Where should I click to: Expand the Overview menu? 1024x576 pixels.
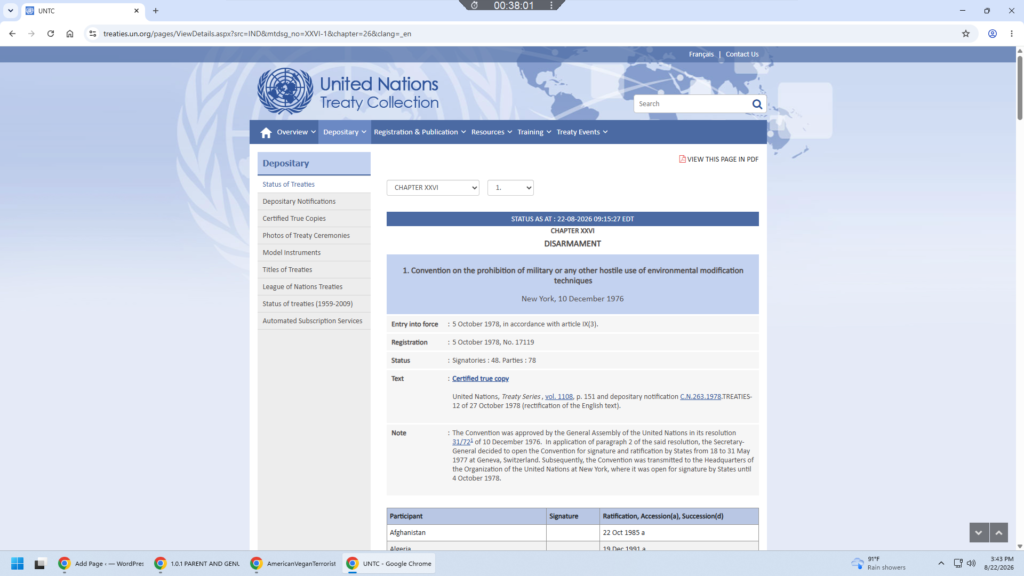pos(296,132)
